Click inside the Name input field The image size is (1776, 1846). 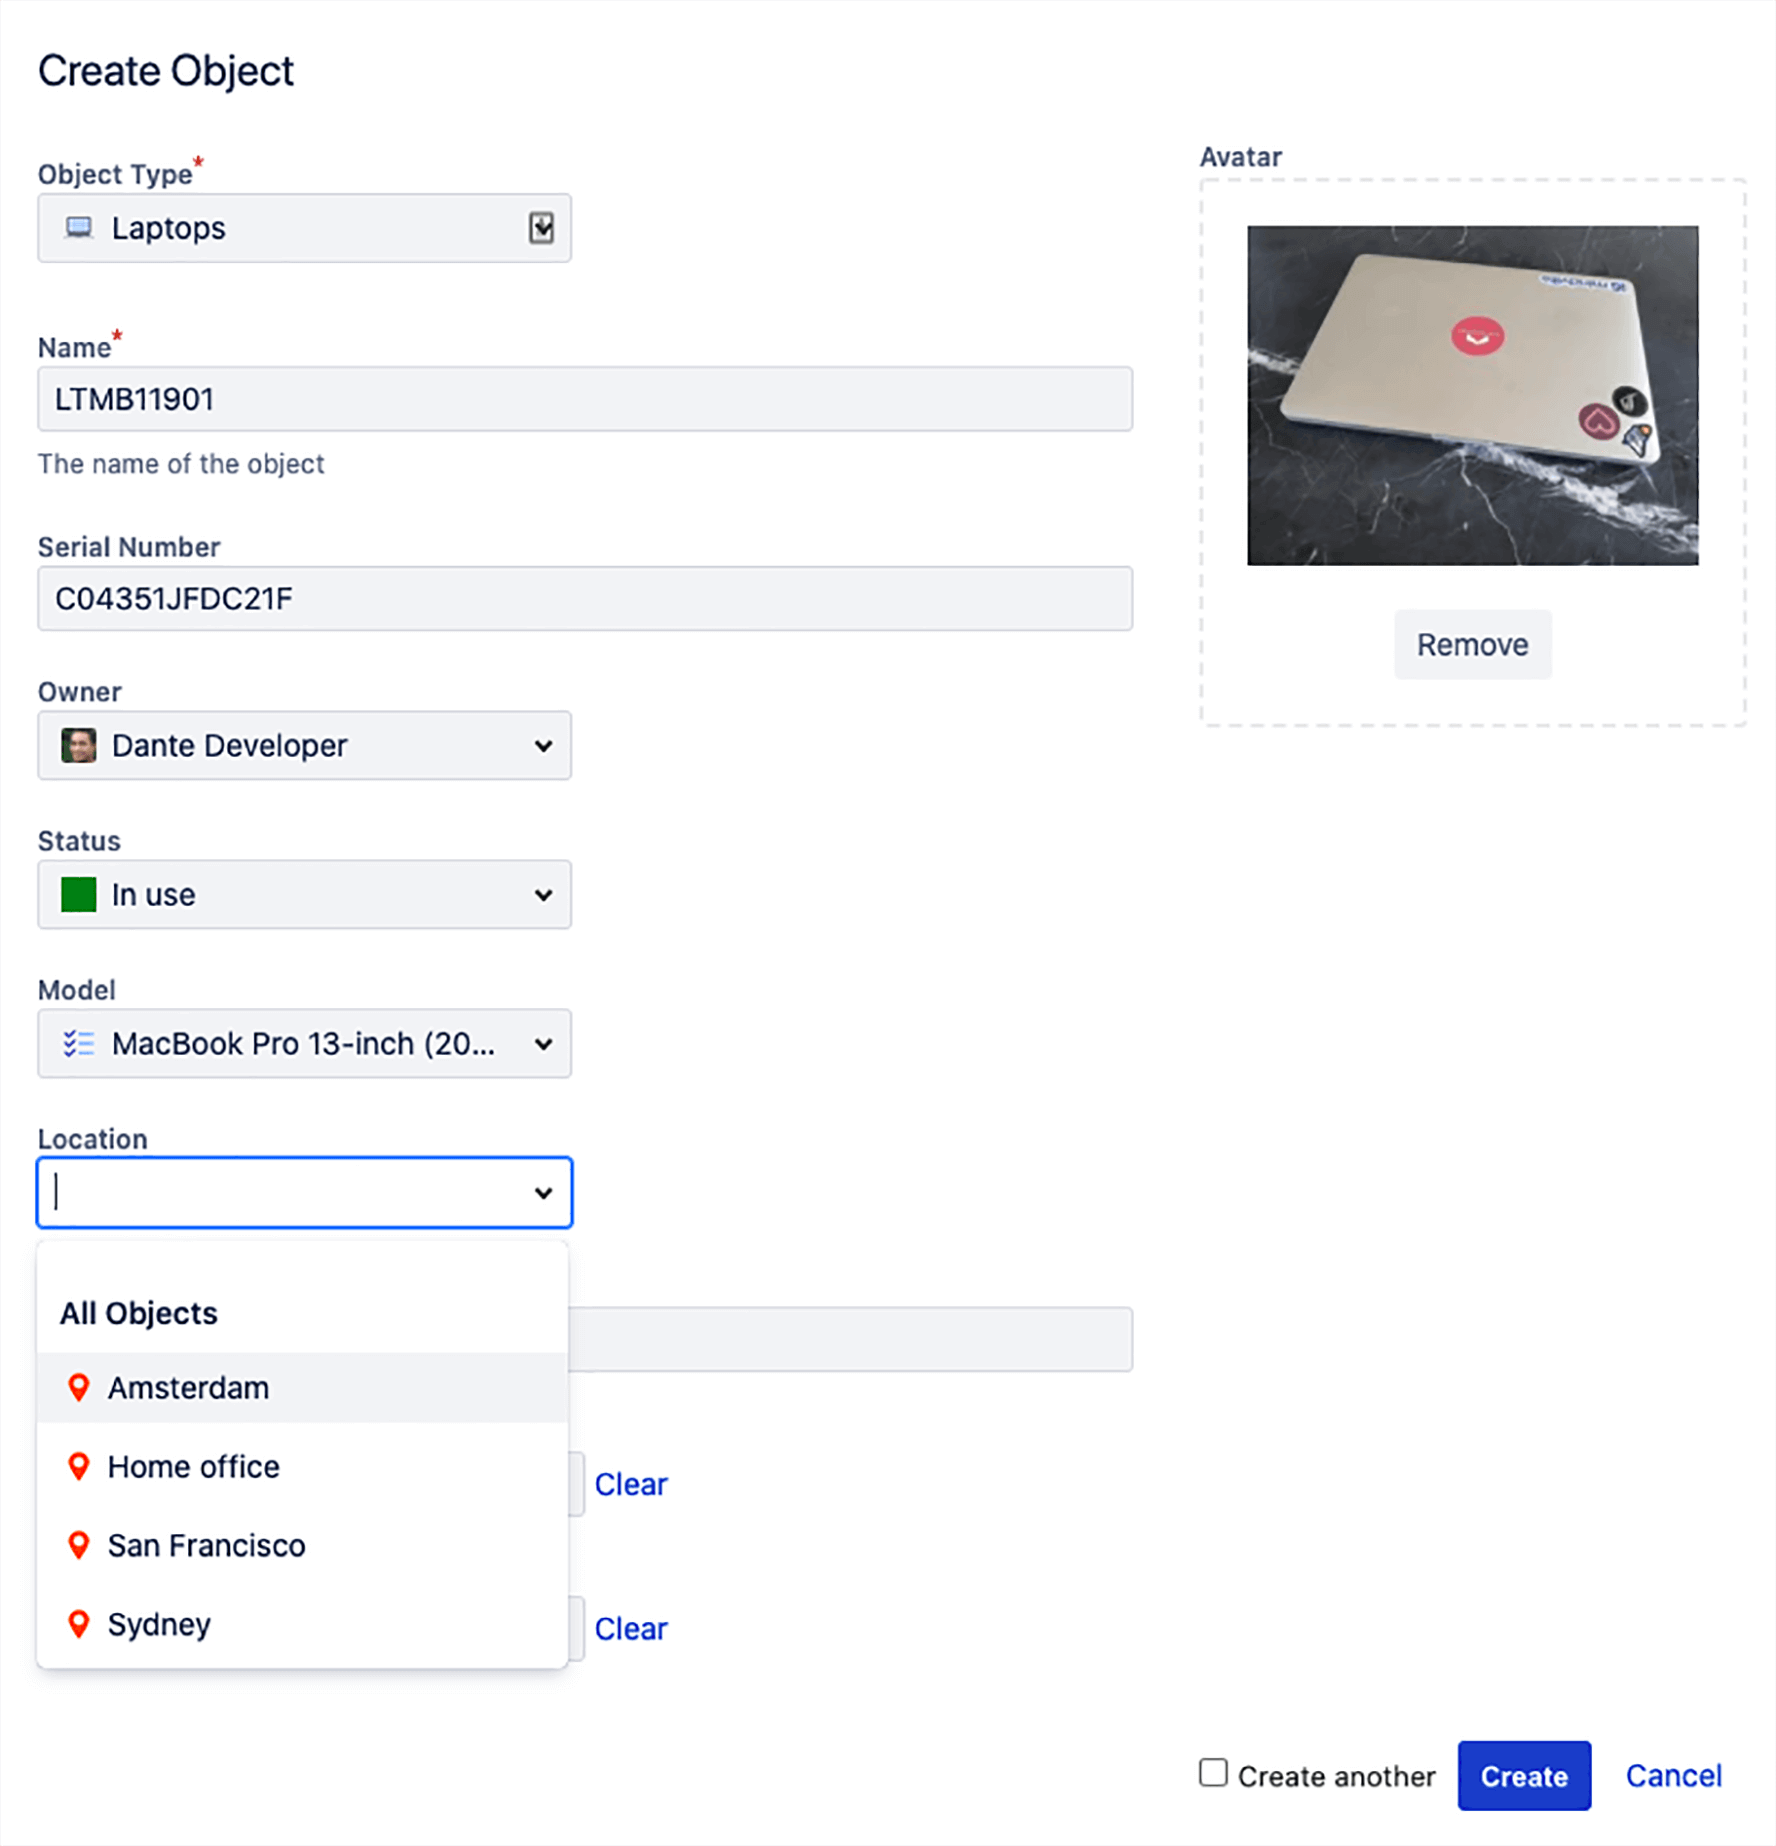[585, 399]
